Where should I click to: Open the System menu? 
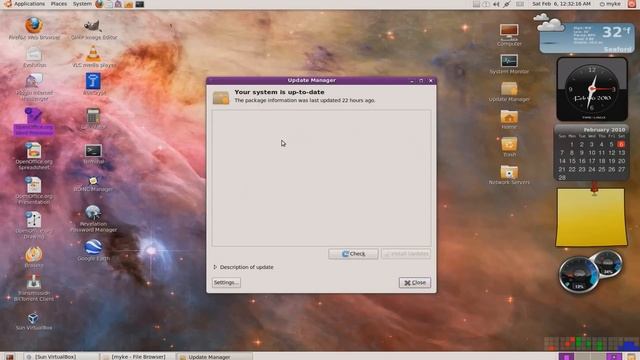(x=82, y=4)
